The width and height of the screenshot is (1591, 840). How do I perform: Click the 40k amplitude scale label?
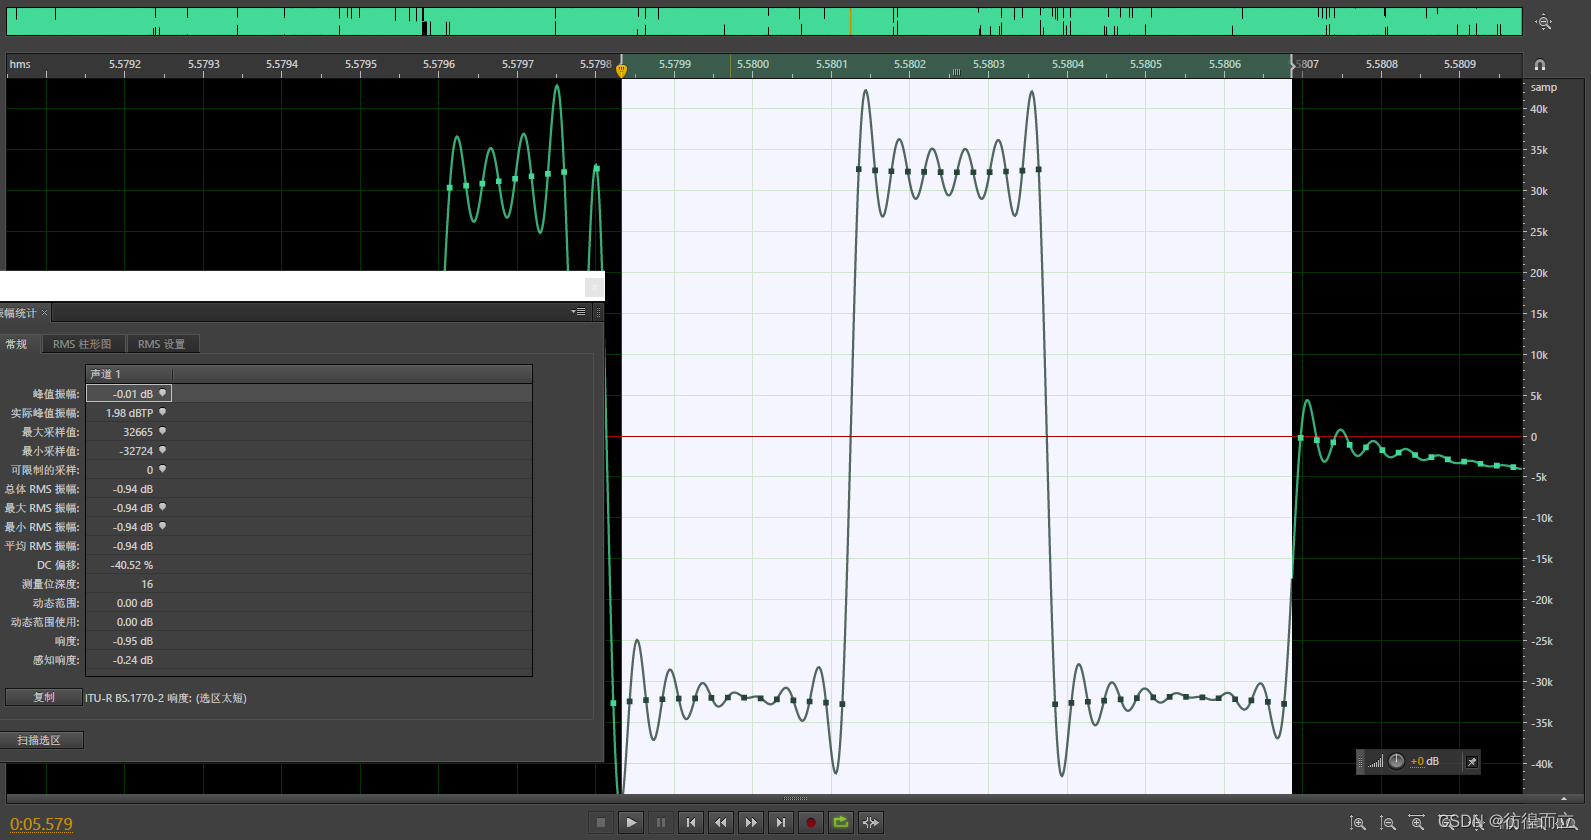coord(1539,109)
